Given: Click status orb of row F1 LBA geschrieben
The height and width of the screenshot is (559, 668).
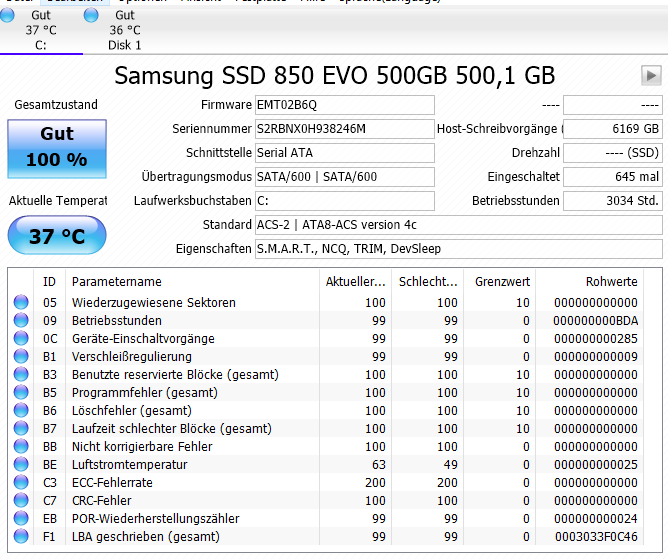Looking at the screenshot, I should click(21, 536).
